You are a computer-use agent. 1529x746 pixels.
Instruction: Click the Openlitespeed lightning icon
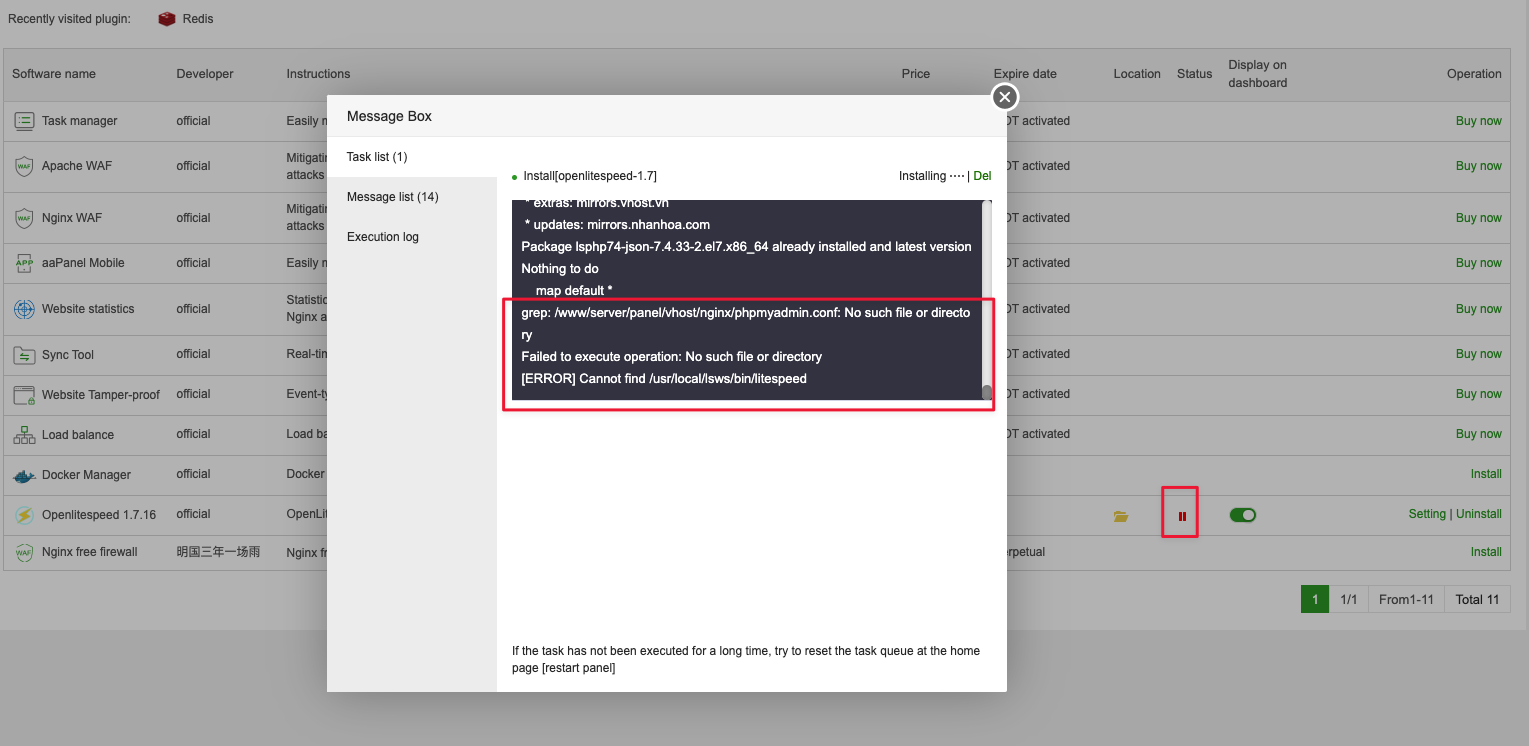click(24, 515)
